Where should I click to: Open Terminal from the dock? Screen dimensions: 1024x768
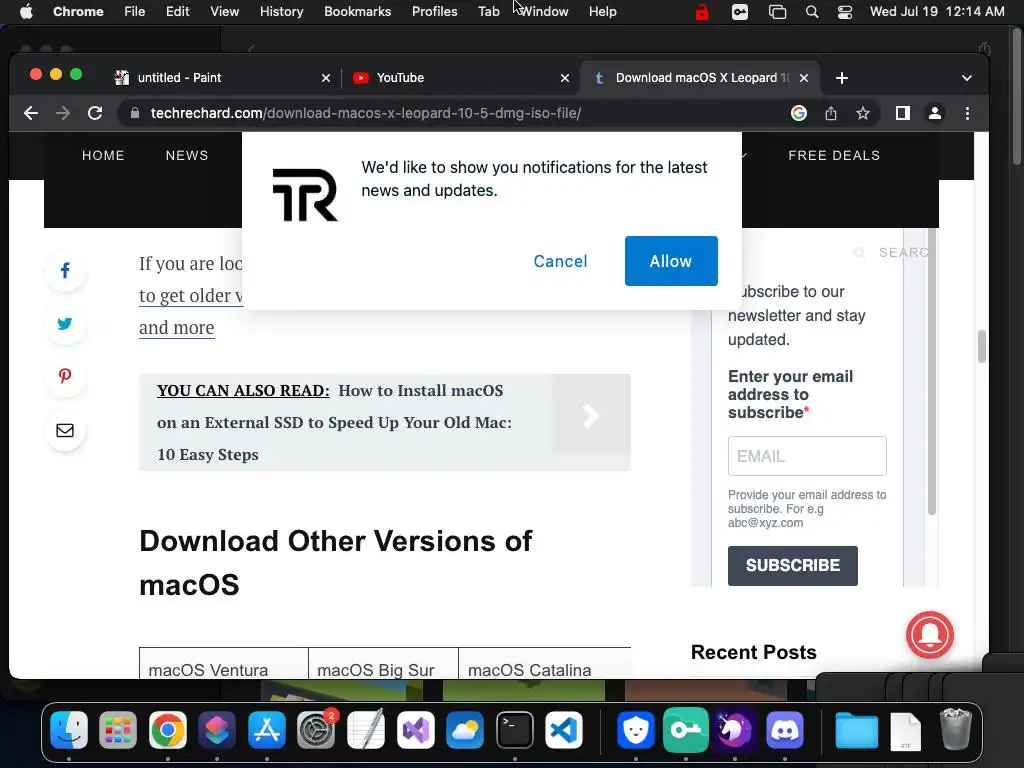click(515, 729)
